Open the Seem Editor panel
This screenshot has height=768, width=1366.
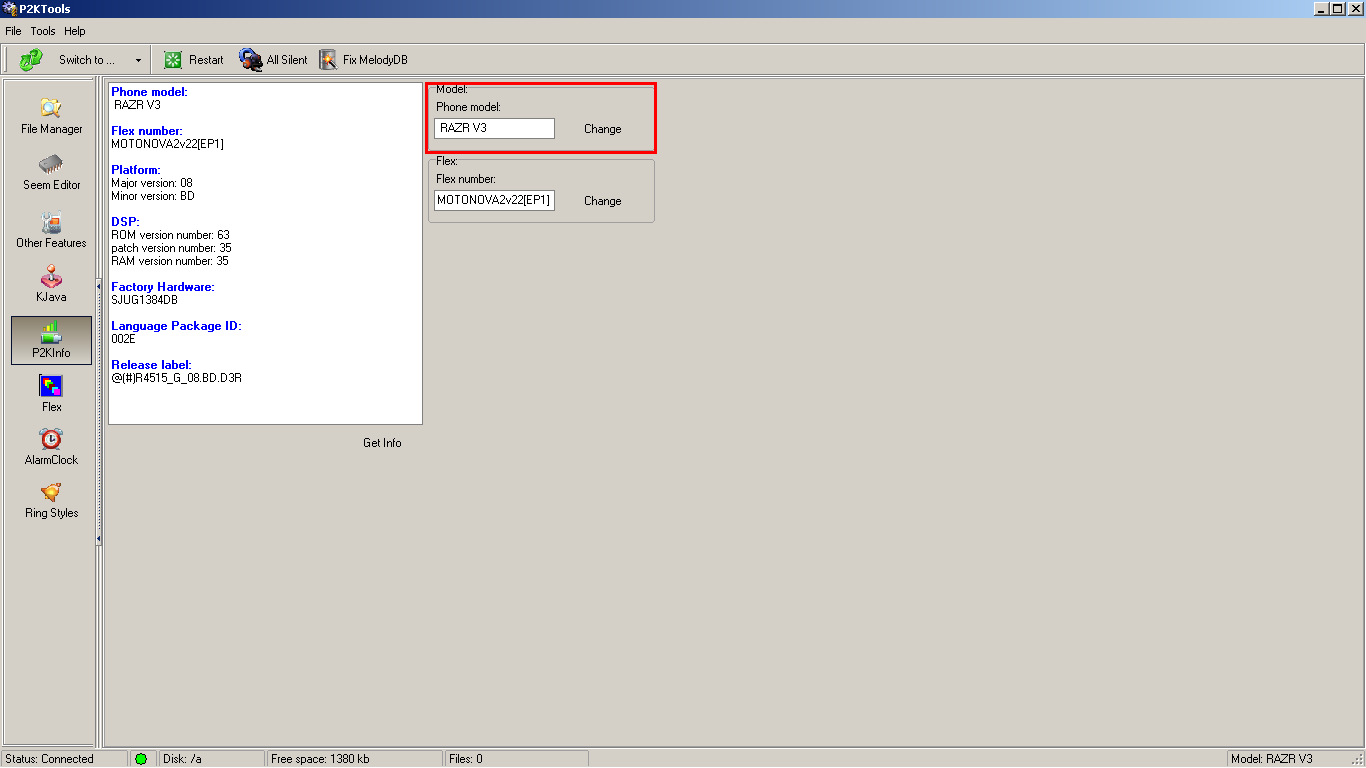coord(52,173)
